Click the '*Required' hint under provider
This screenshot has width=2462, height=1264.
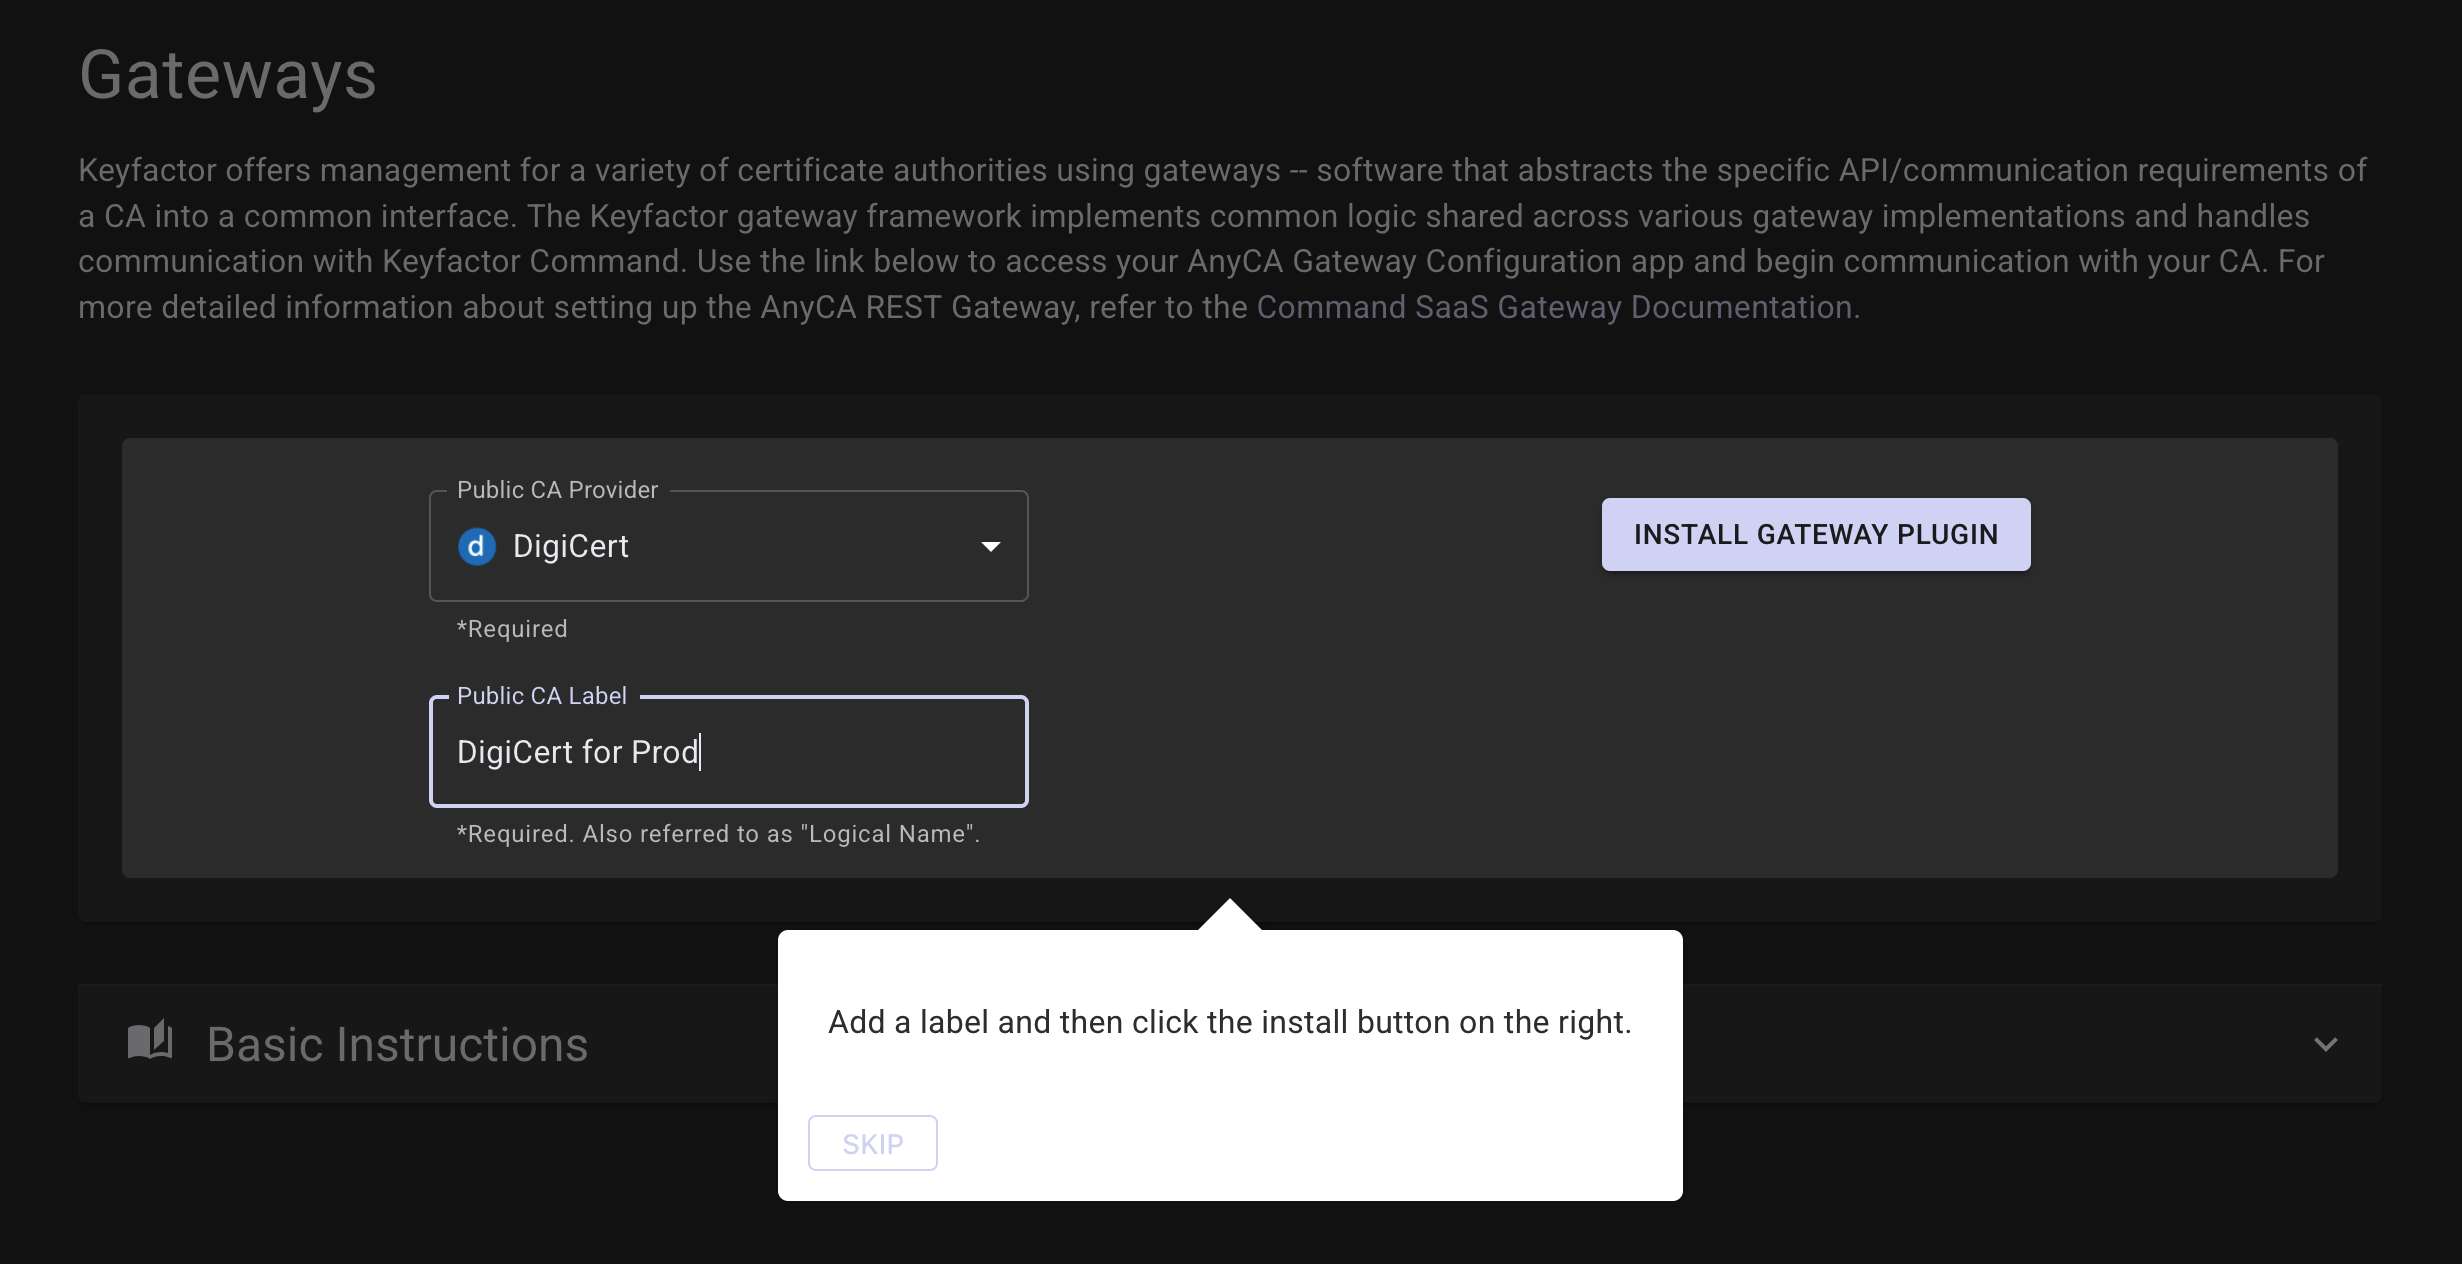click(x=512, y=629)
